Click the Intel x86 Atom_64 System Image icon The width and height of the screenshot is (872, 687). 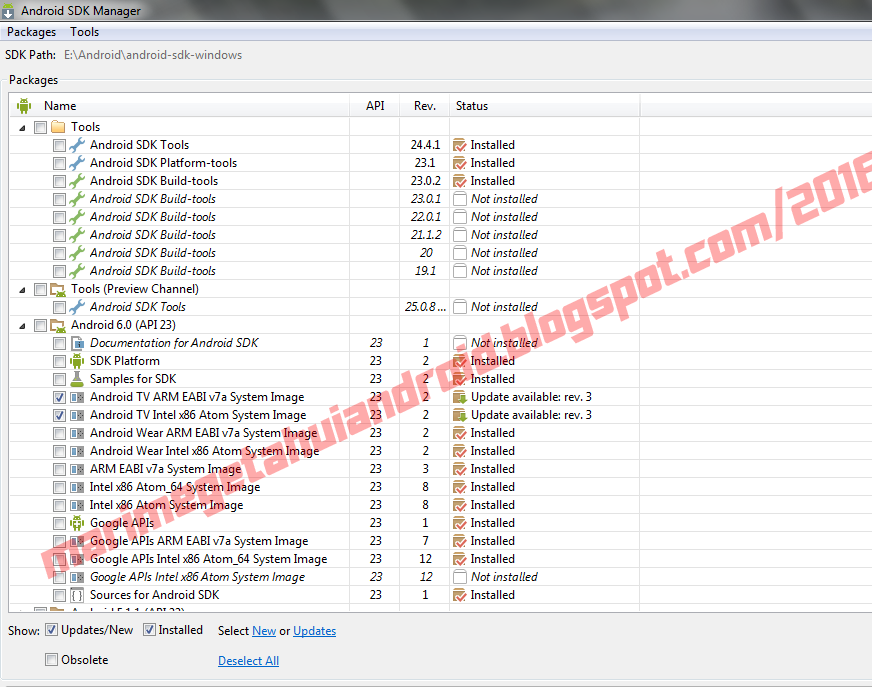77,487
